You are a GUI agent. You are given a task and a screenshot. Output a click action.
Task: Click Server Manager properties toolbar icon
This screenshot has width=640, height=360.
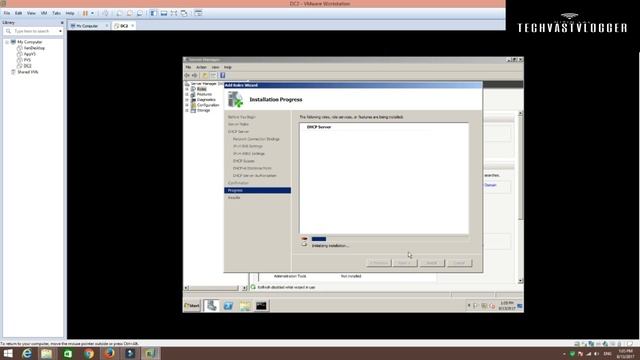point(213,76)
